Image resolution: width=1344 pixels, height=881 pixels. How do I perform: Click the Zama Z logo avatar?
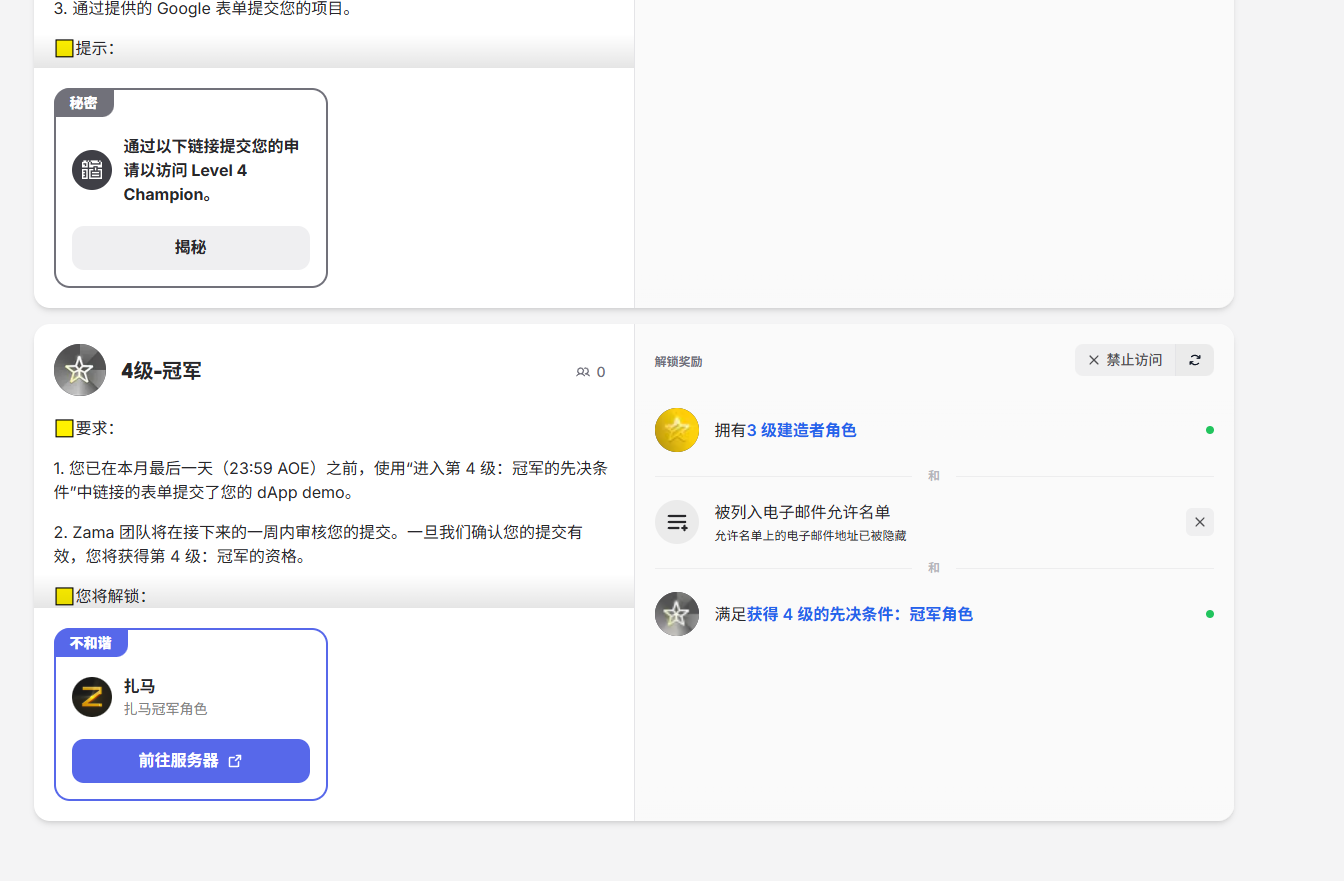pos(92,697)
